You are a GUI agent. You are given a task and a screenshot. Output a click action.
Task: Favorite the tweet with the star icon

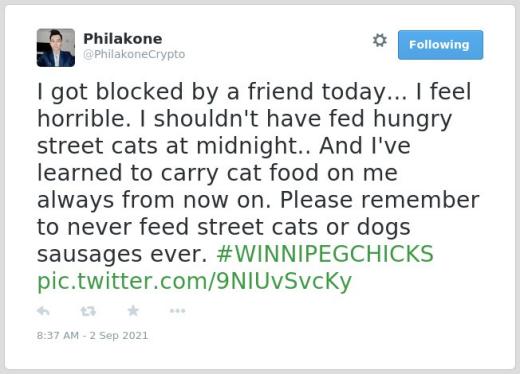tap(133, 311)
